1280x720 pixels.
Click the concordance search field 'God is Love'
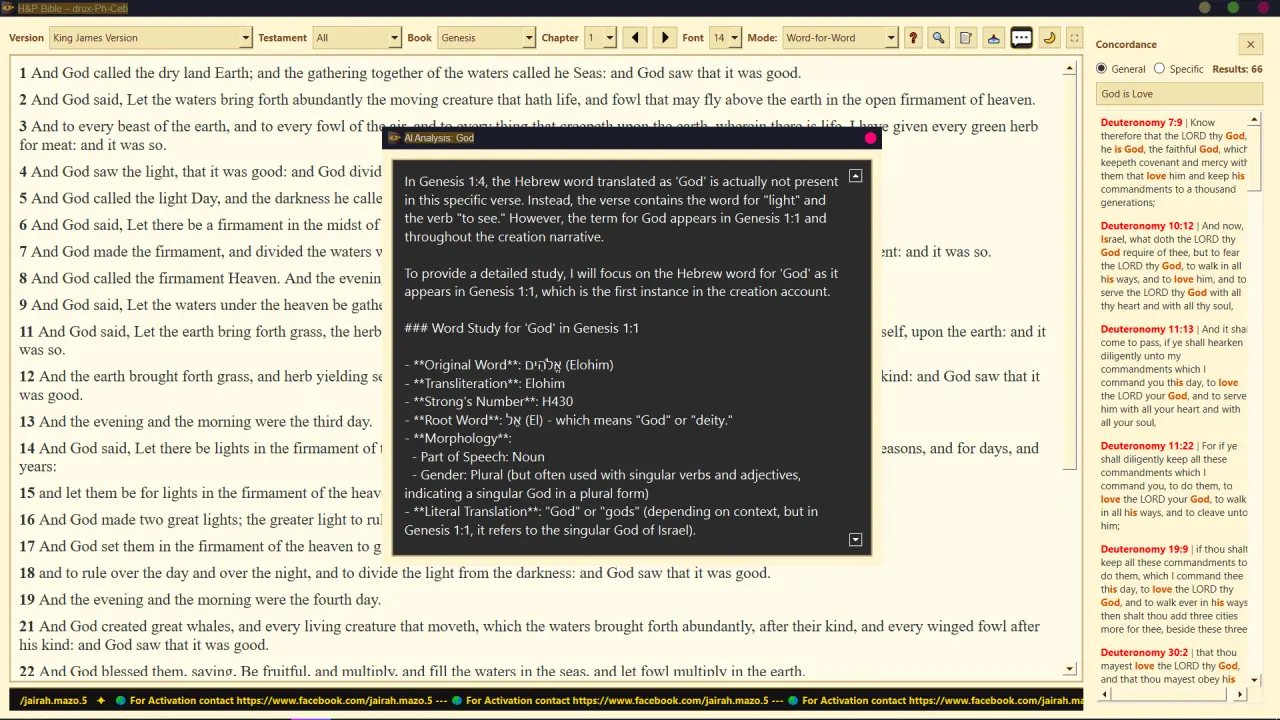point(1179,94)
